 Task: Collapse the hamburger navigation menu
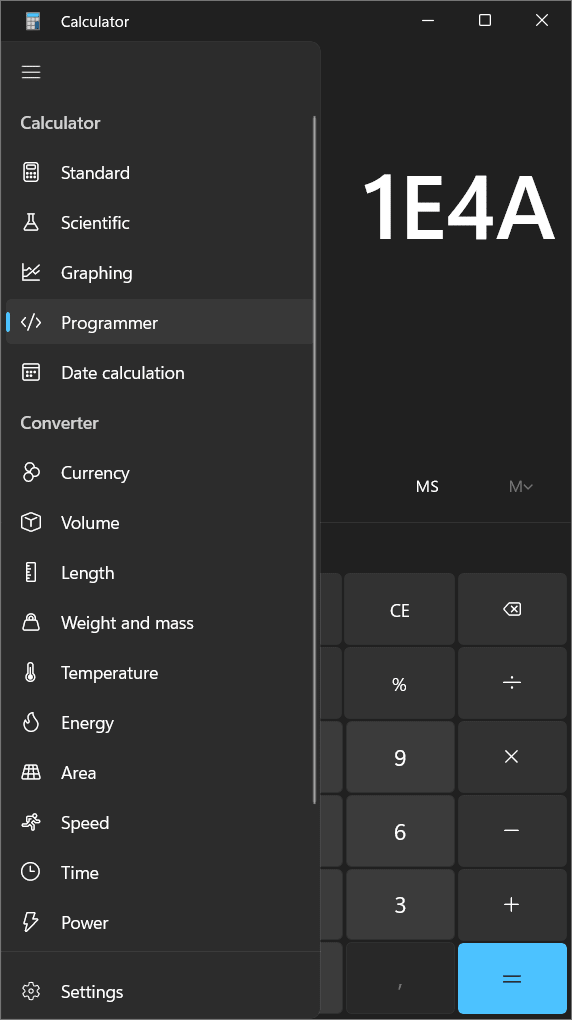31,72
